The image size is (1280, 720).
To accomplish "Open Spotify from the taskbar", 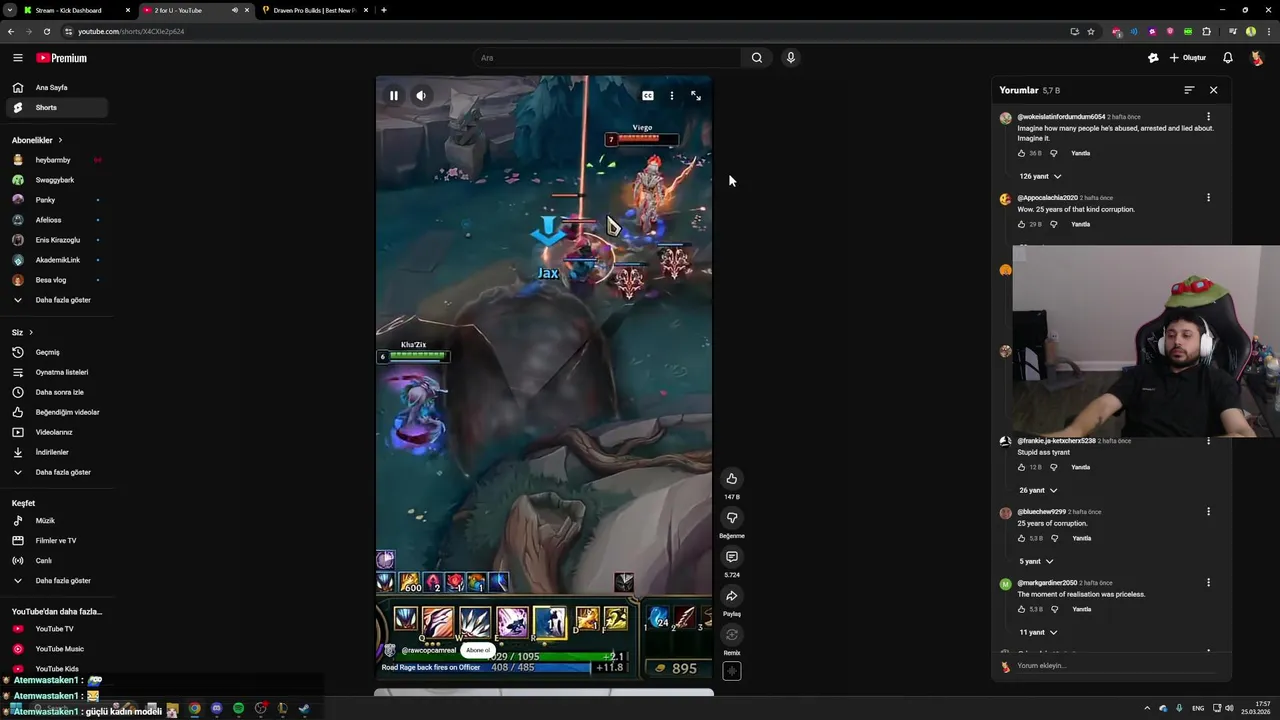I will pyautogui.click(x=238, y=708).
